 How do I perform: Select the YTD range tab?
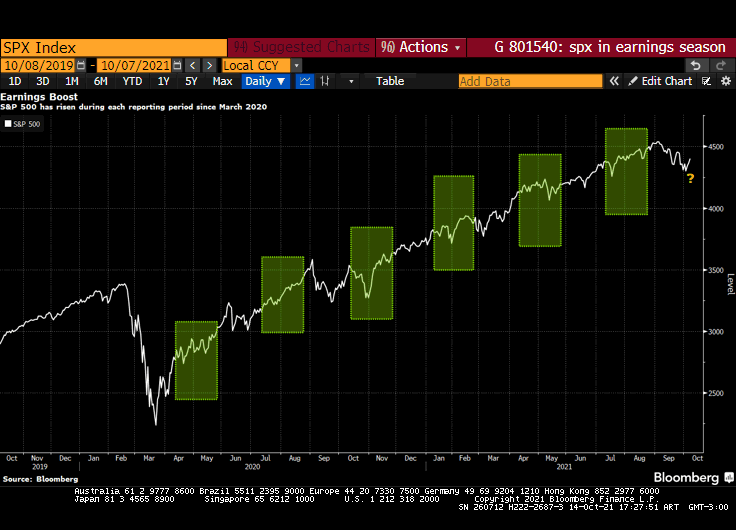pos(132,81)
